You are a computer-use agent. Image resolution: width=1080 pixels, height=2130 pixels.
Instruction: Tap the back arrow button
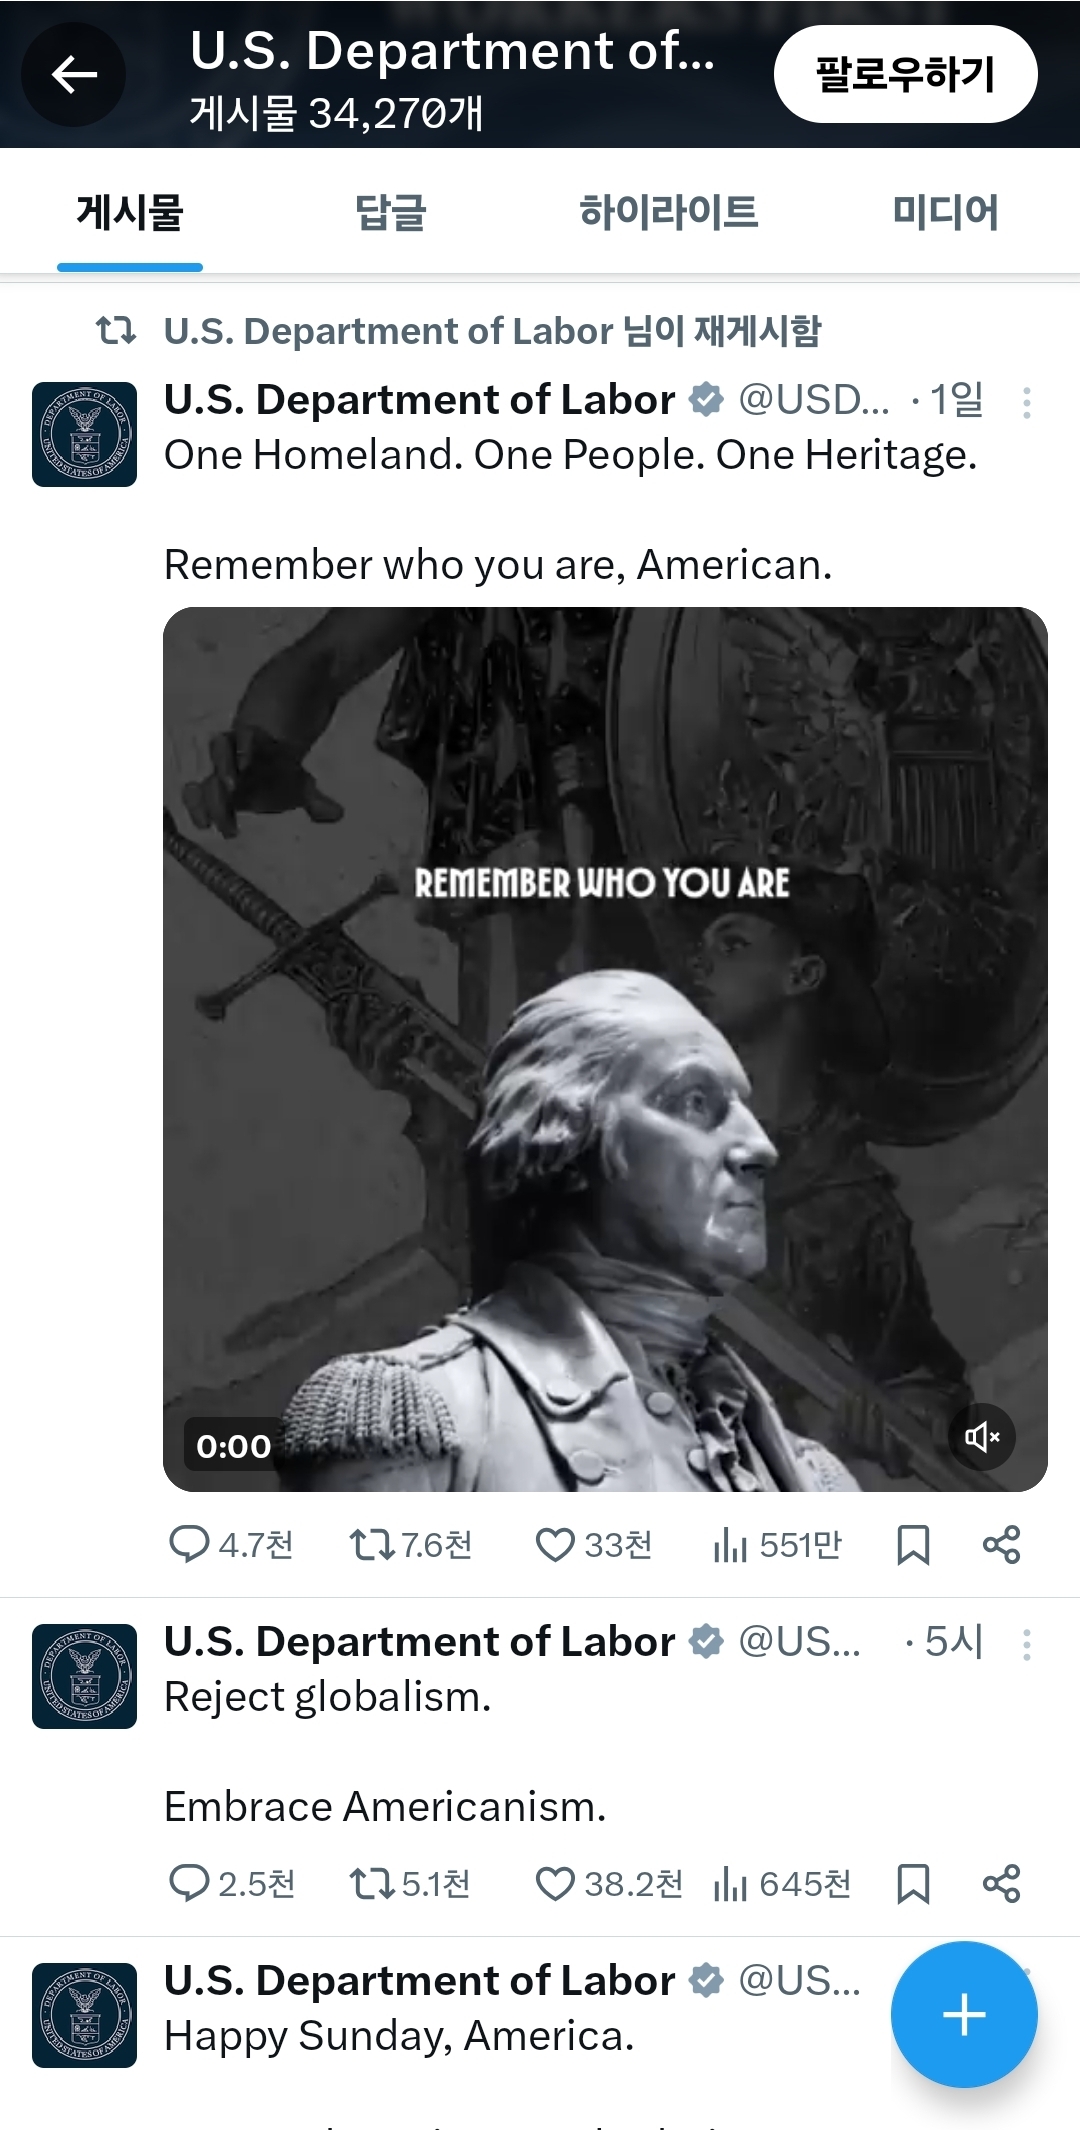(x=74, y=75)
